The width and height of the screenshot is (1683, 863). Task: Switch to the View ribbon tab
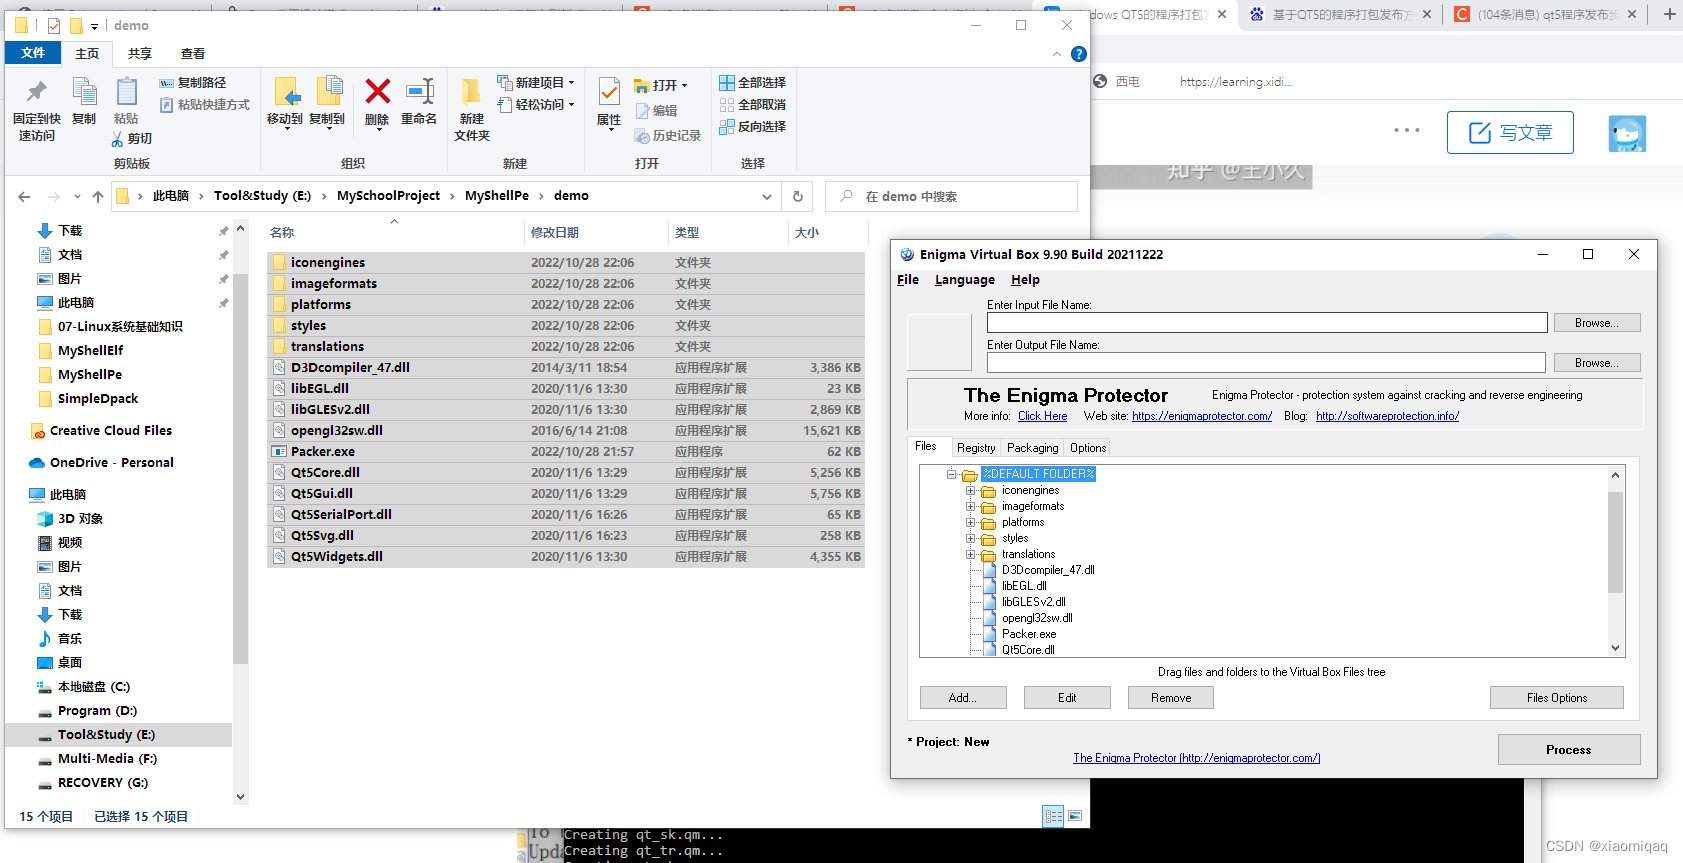[x=193, y=54]
